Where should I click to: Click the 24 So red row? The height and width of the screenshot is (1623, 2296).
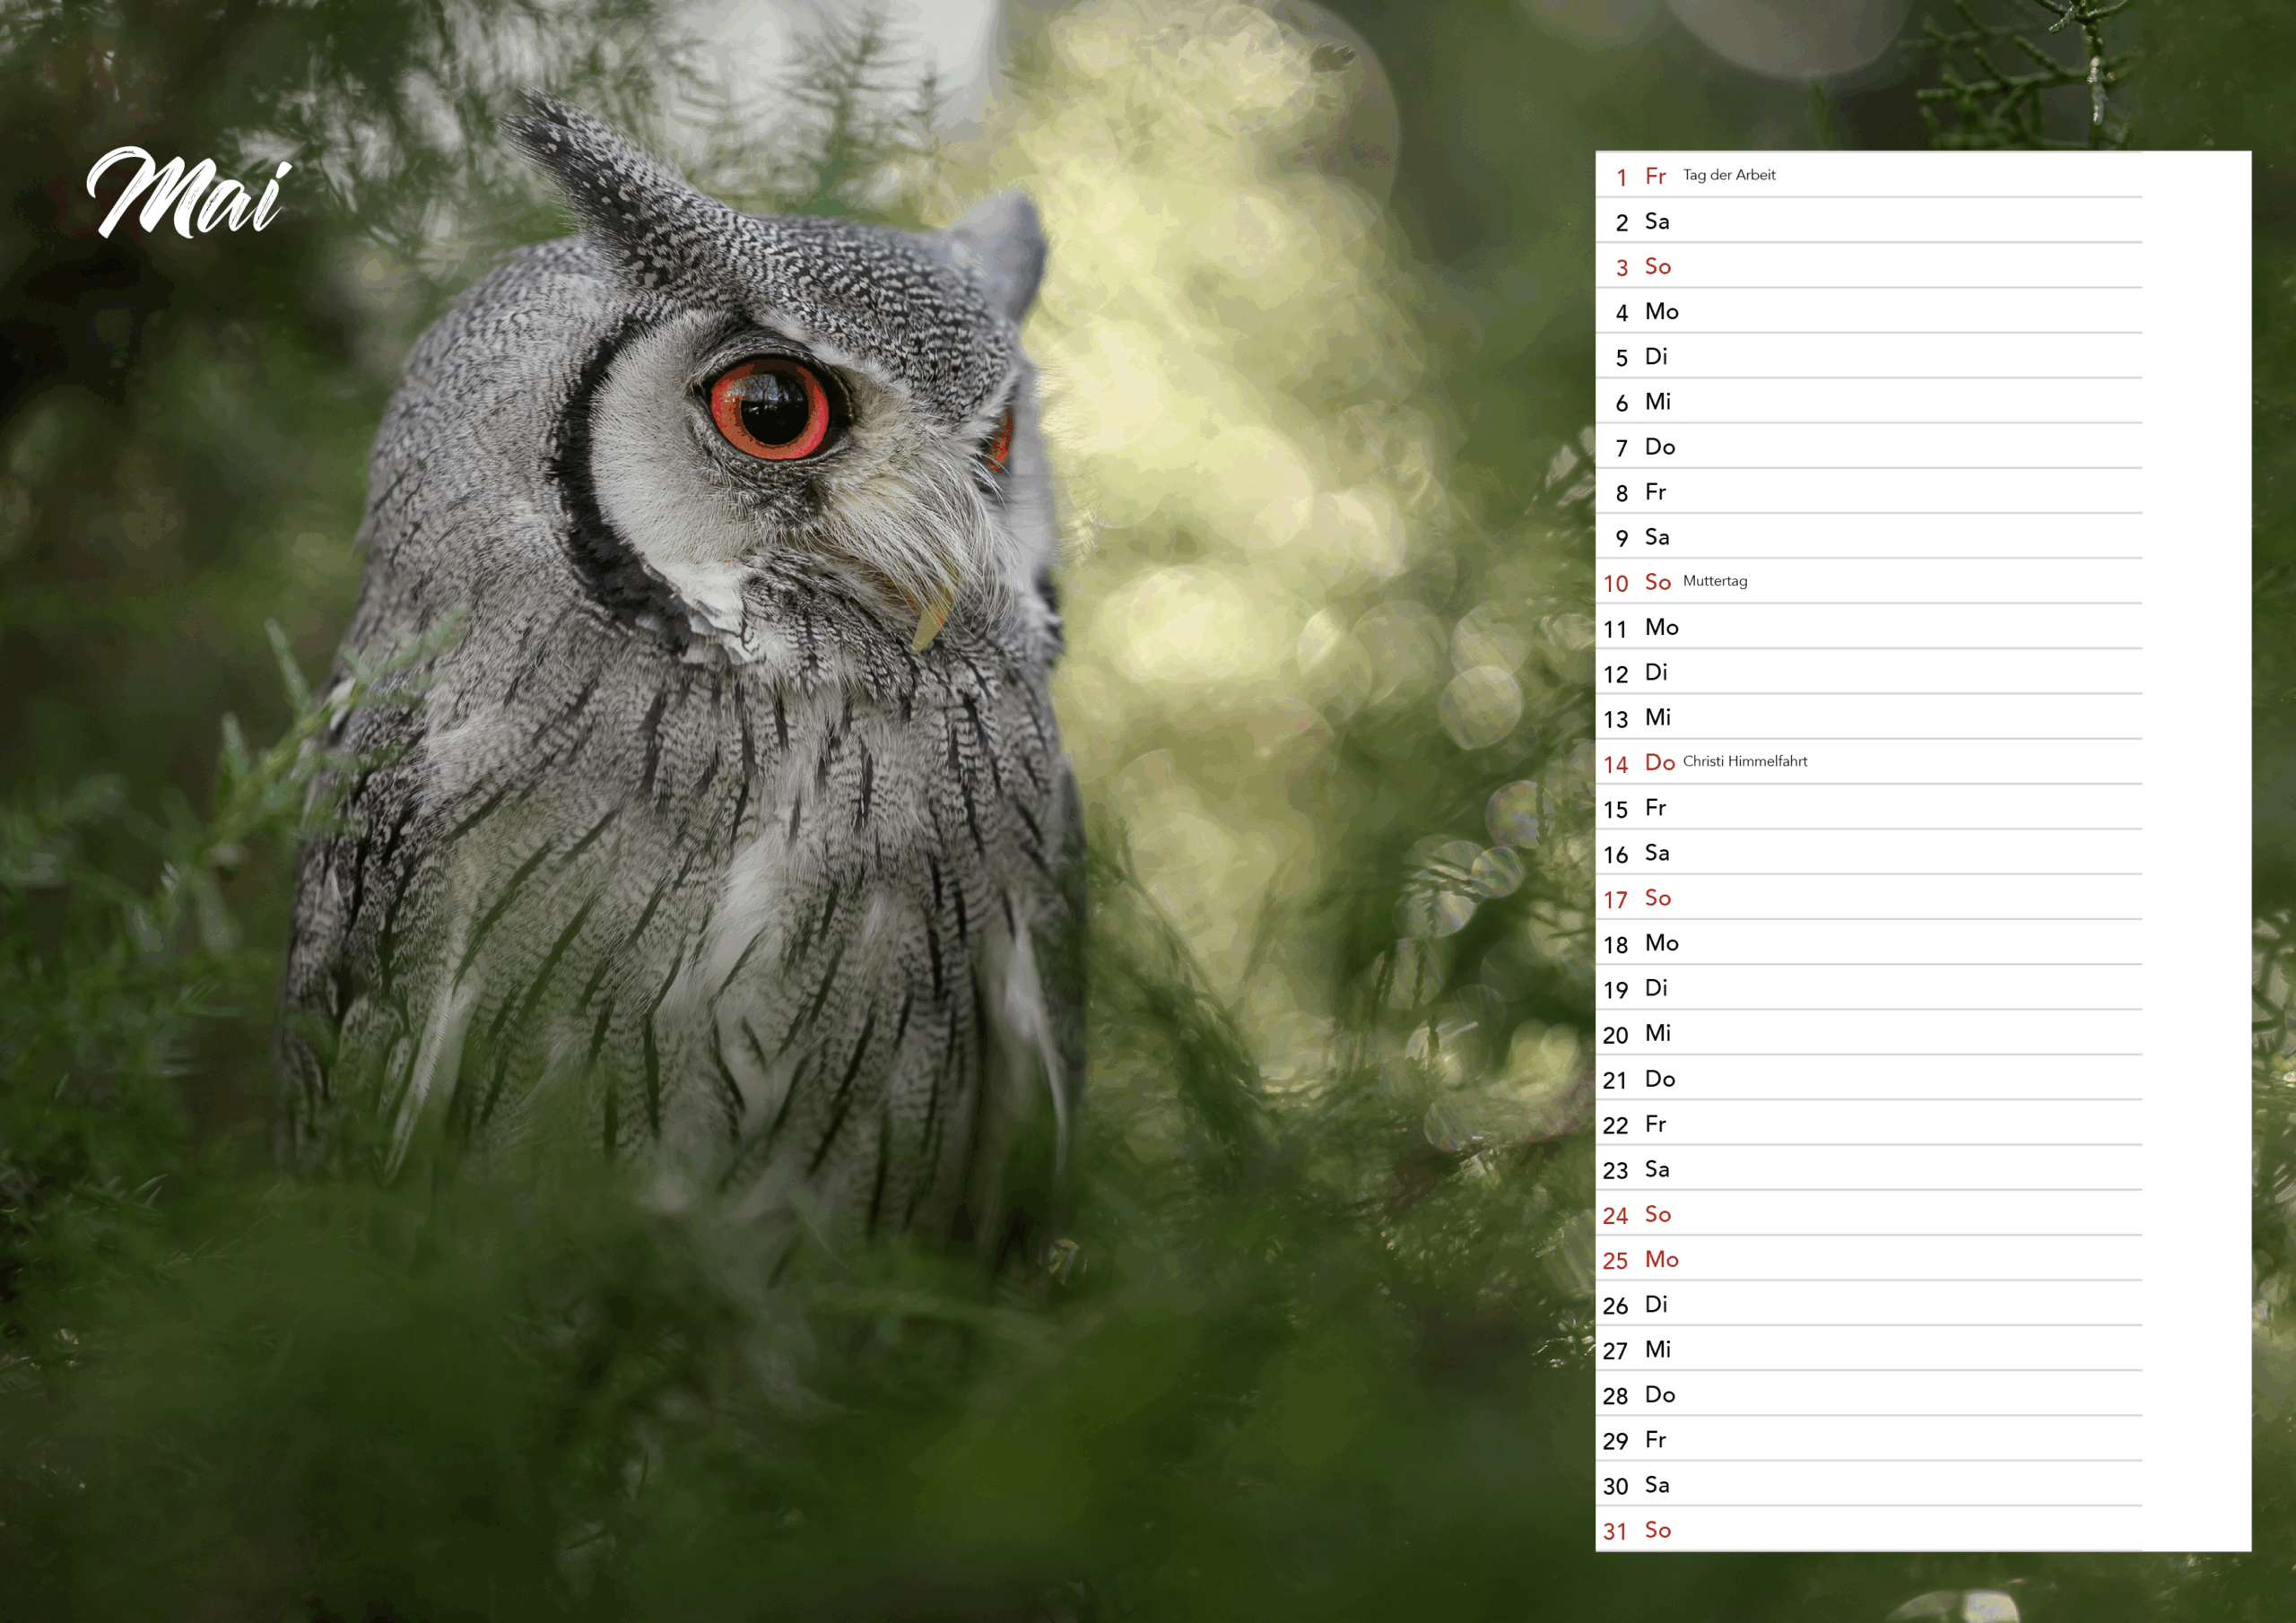click(x=1868, y=1214)
